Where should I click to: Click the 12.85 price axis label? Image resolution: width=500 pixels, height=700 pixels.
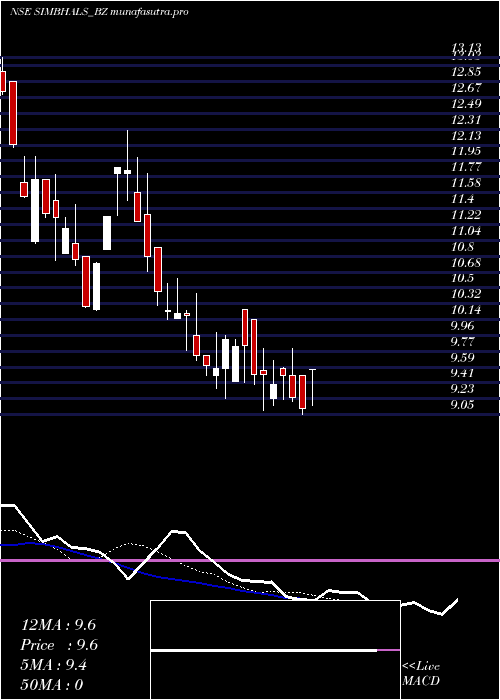[466, 71]
